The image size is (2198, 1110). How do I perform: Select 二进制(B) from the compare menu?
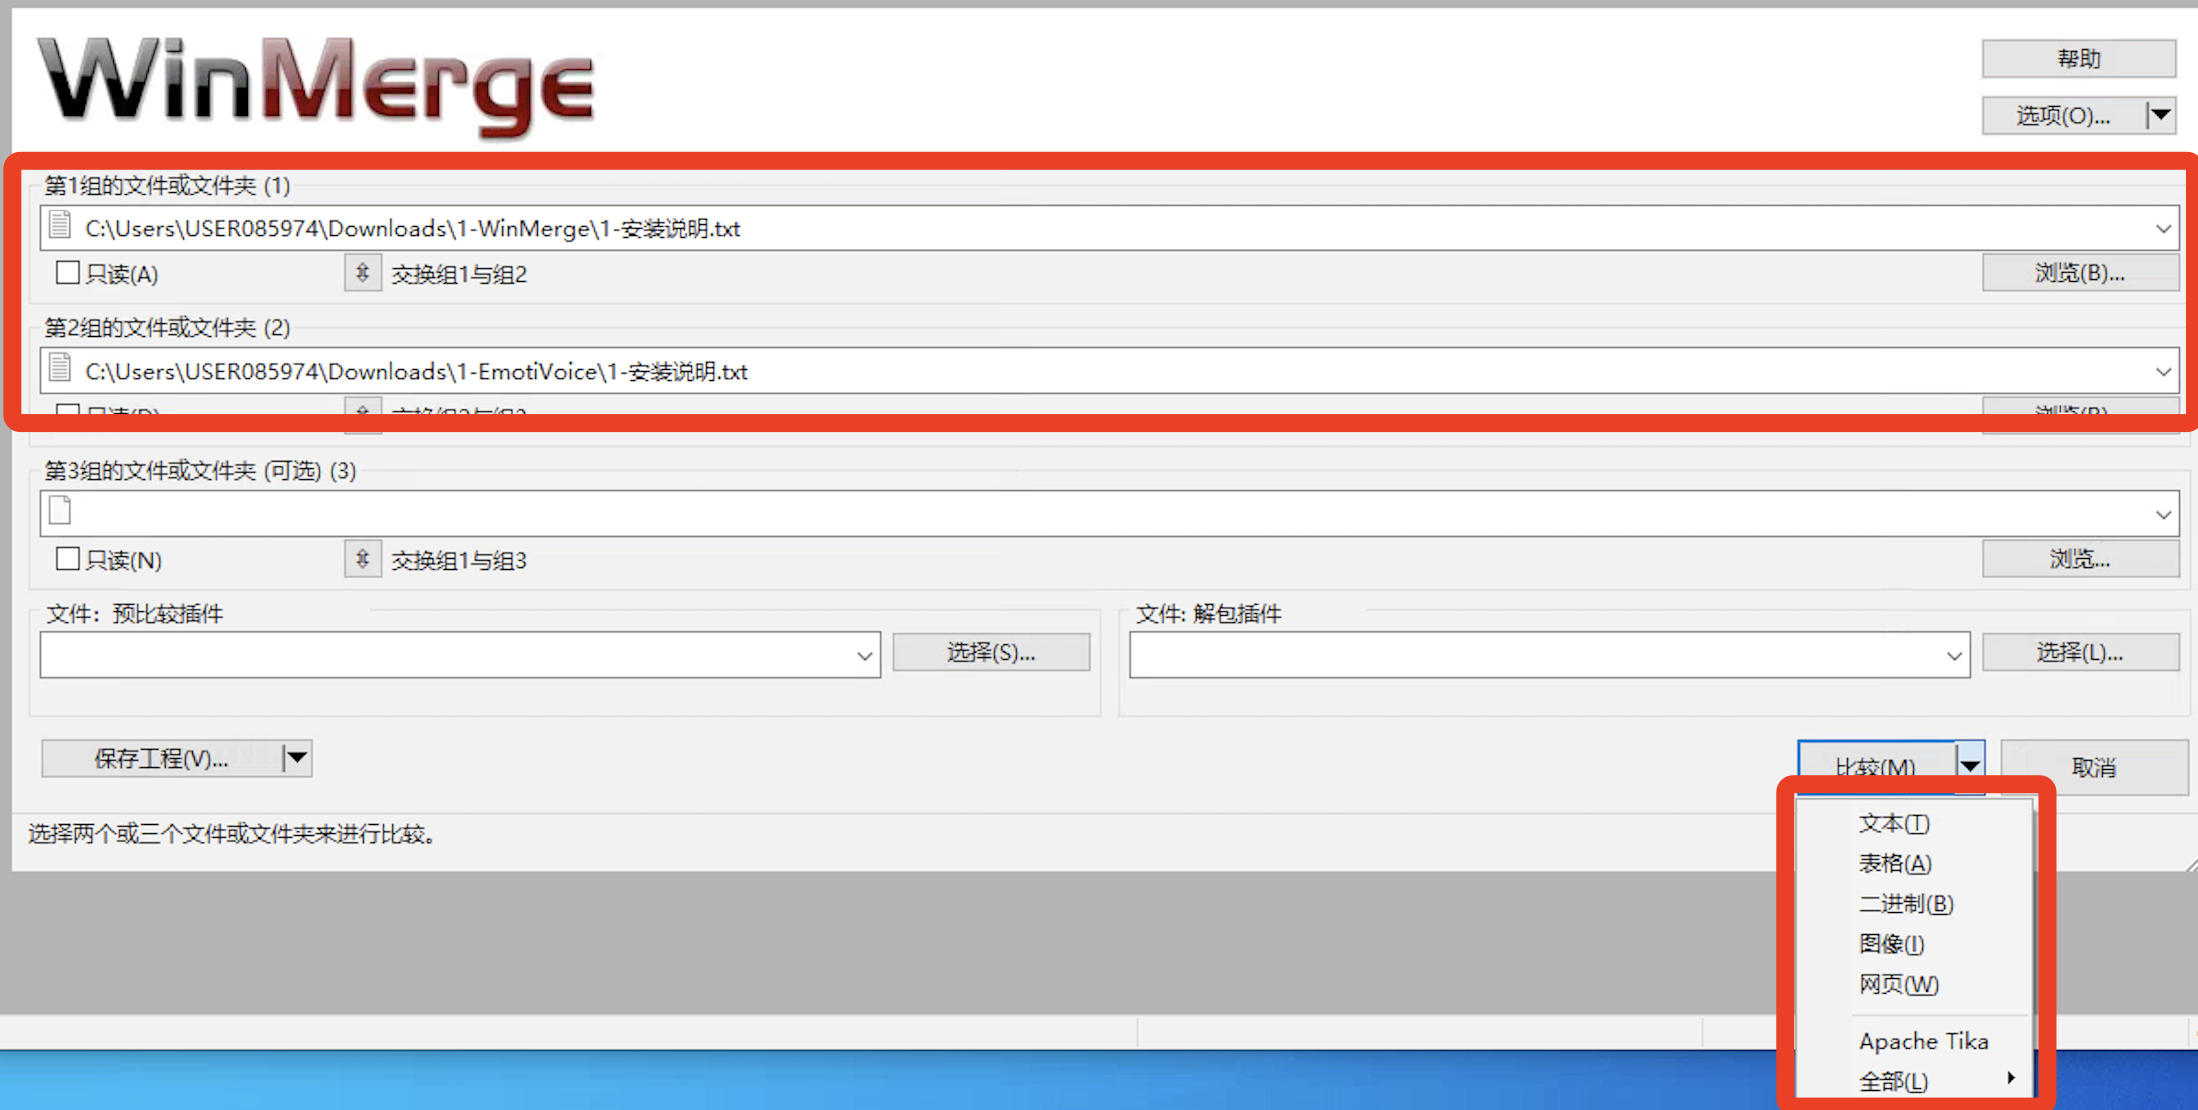tap(1905, 903)
